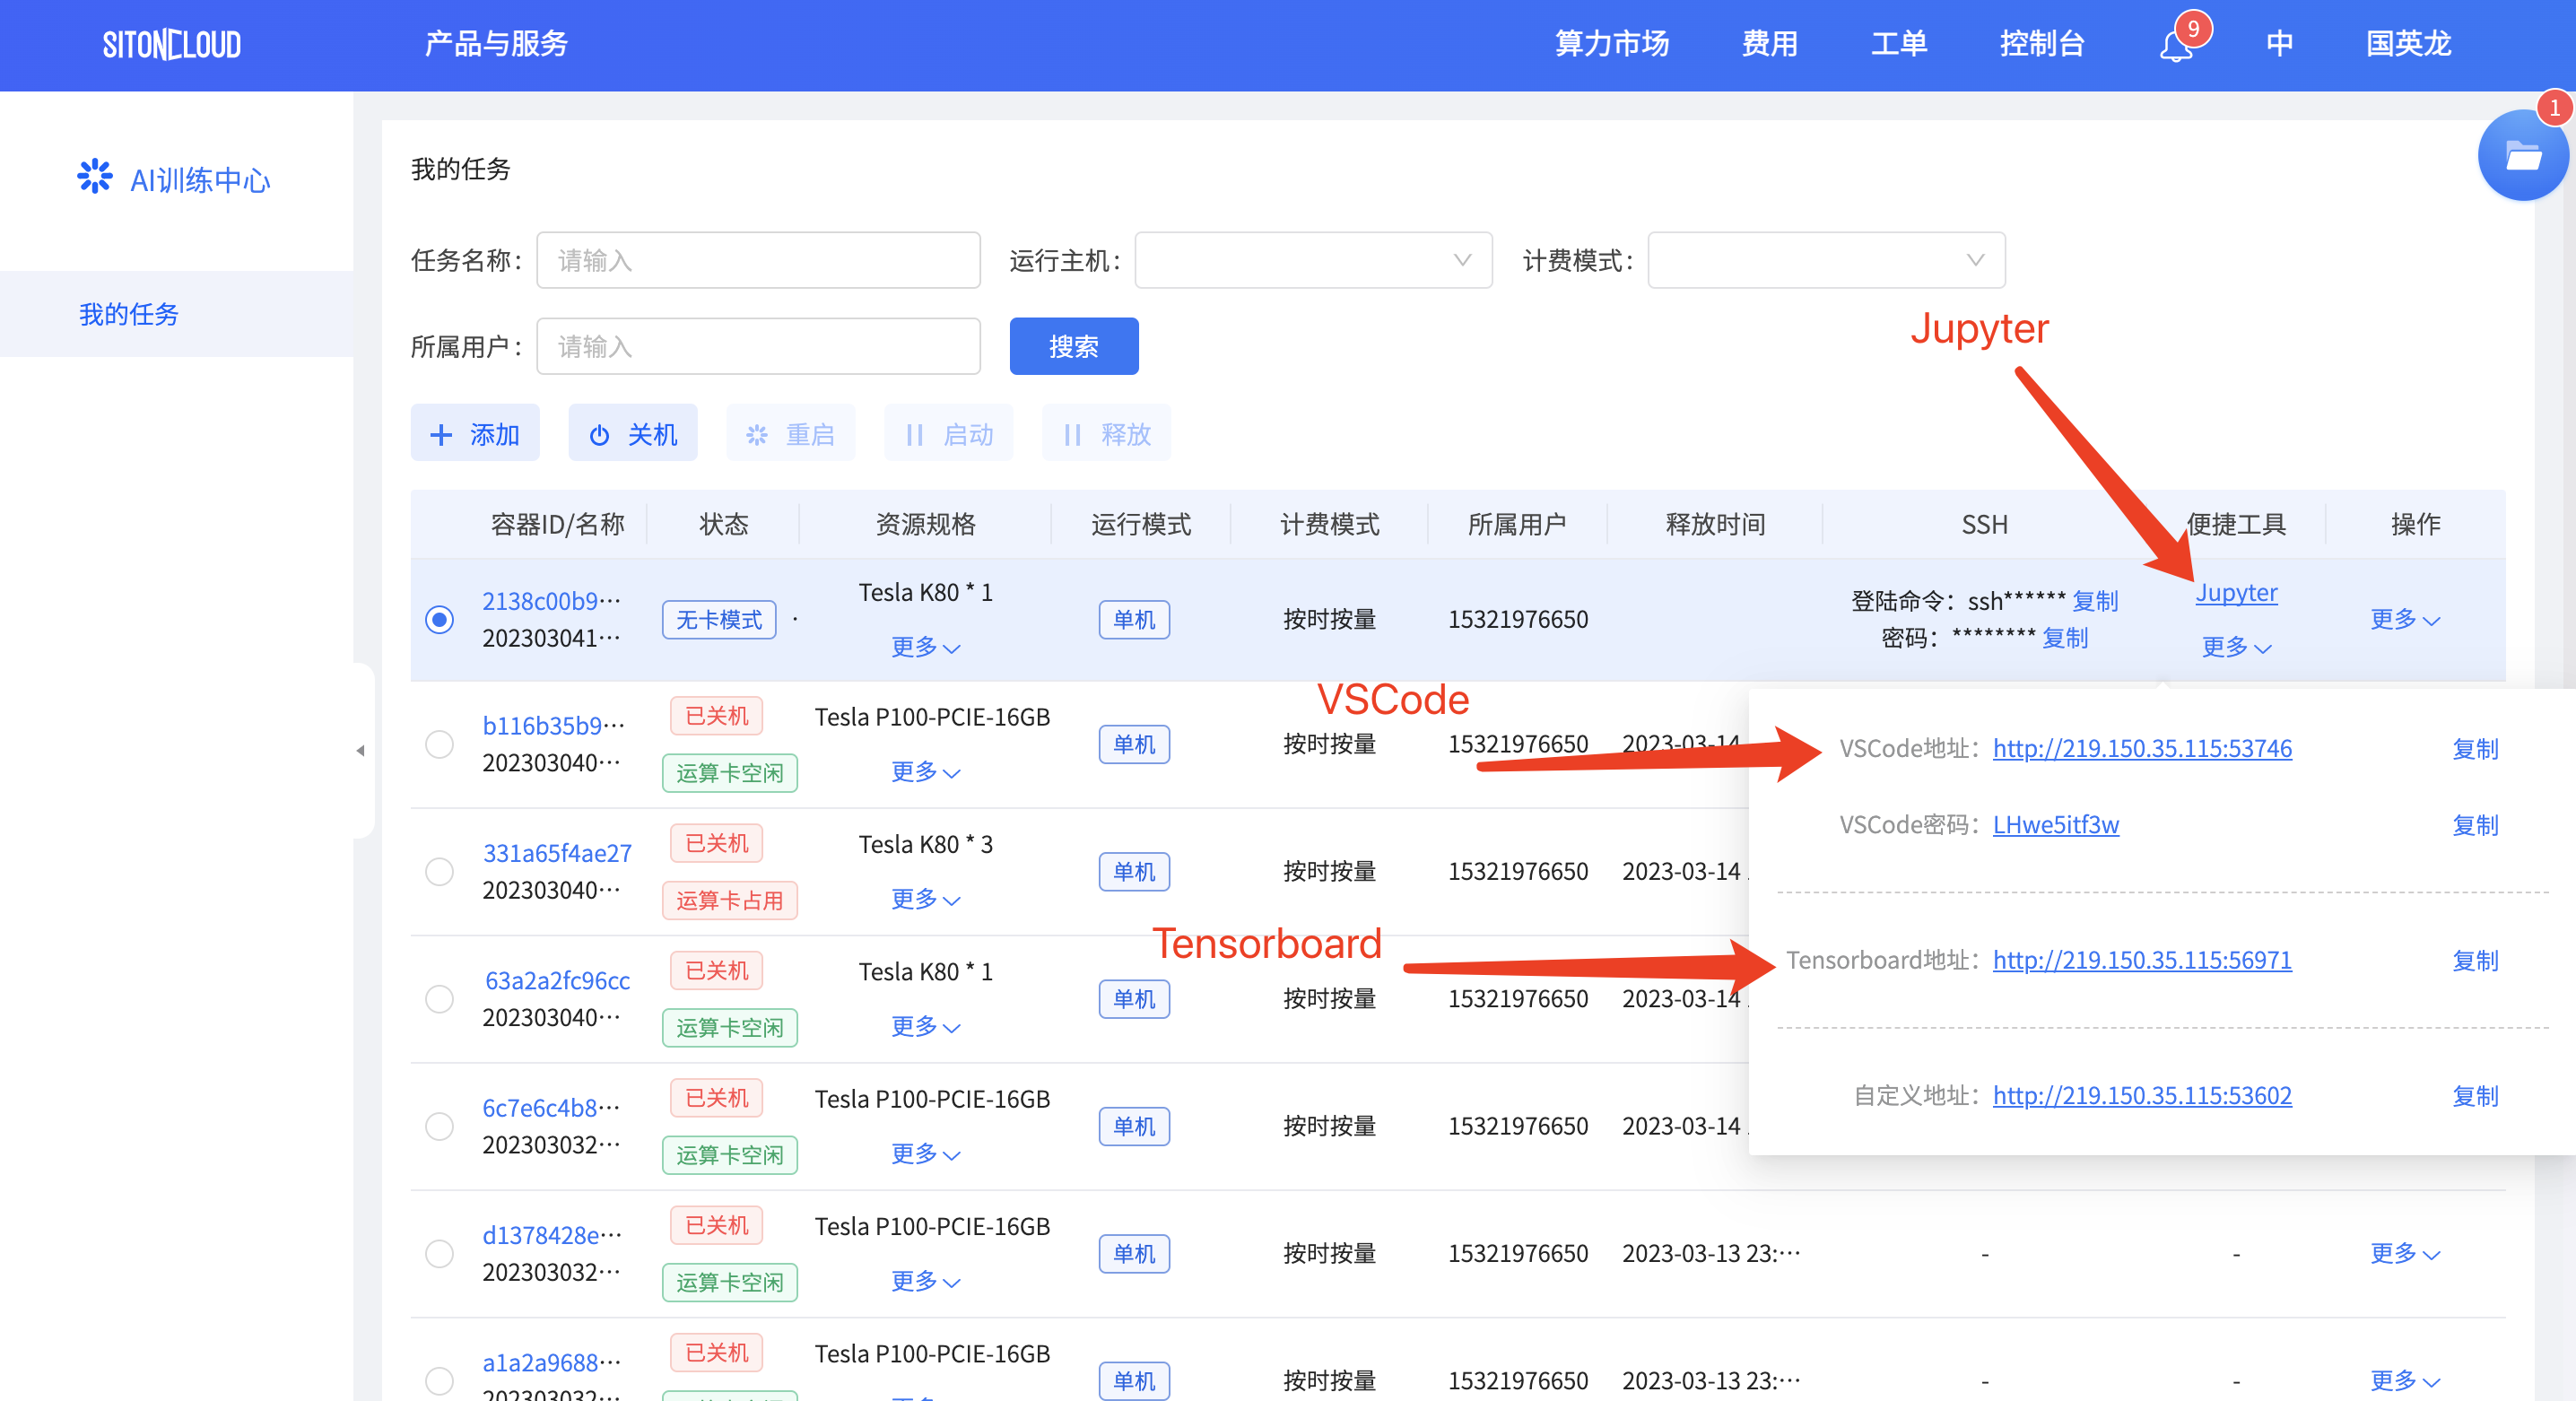
Task: Open VSCode address link ending 53746
Action: [2142, 749]
